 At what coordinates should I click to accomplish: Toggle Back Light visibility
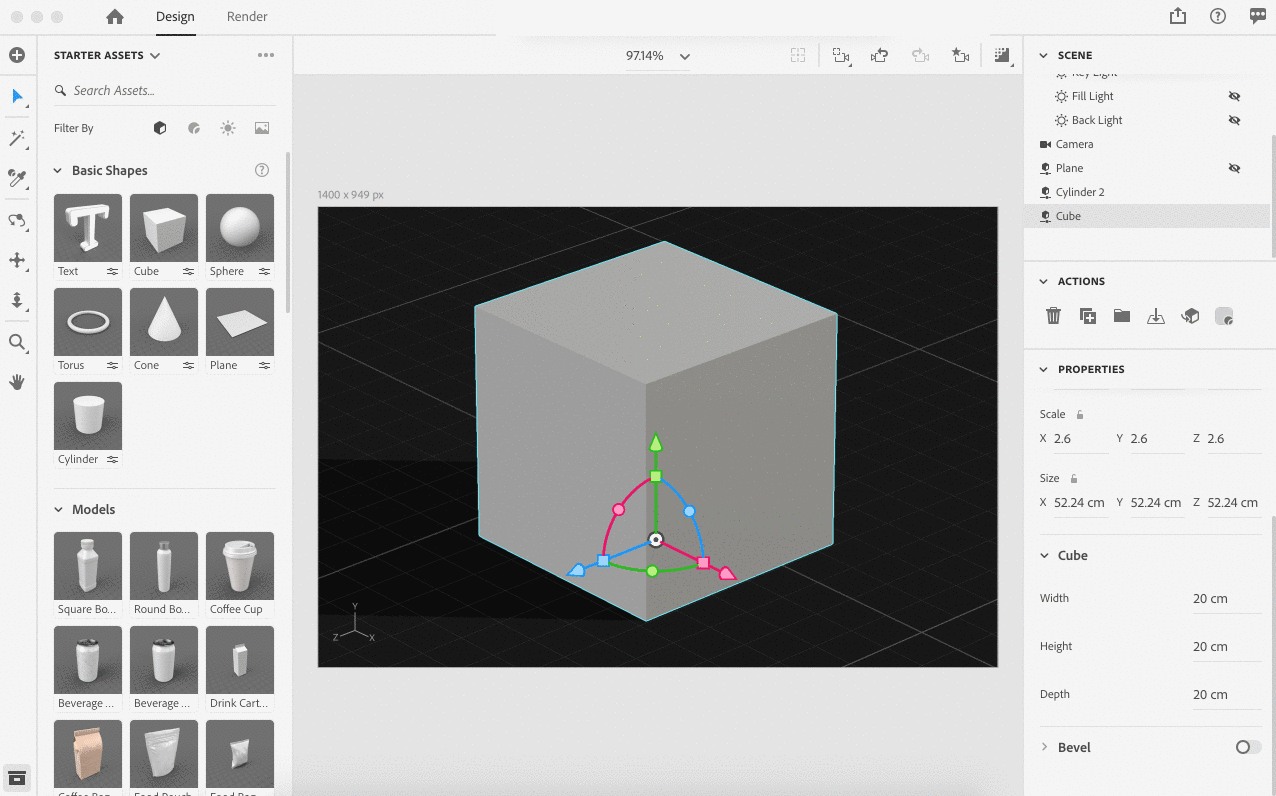coord(1235,120)
